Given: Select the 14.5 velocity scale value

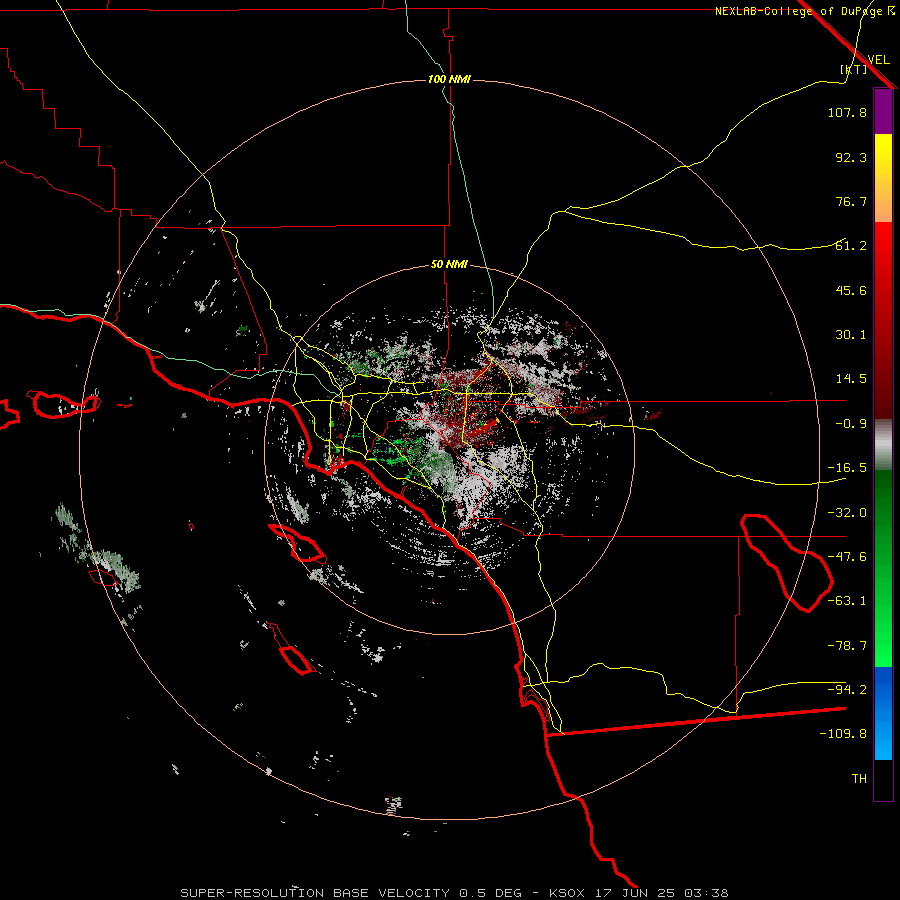Looking at the screenshot, I should pos(851,379).
